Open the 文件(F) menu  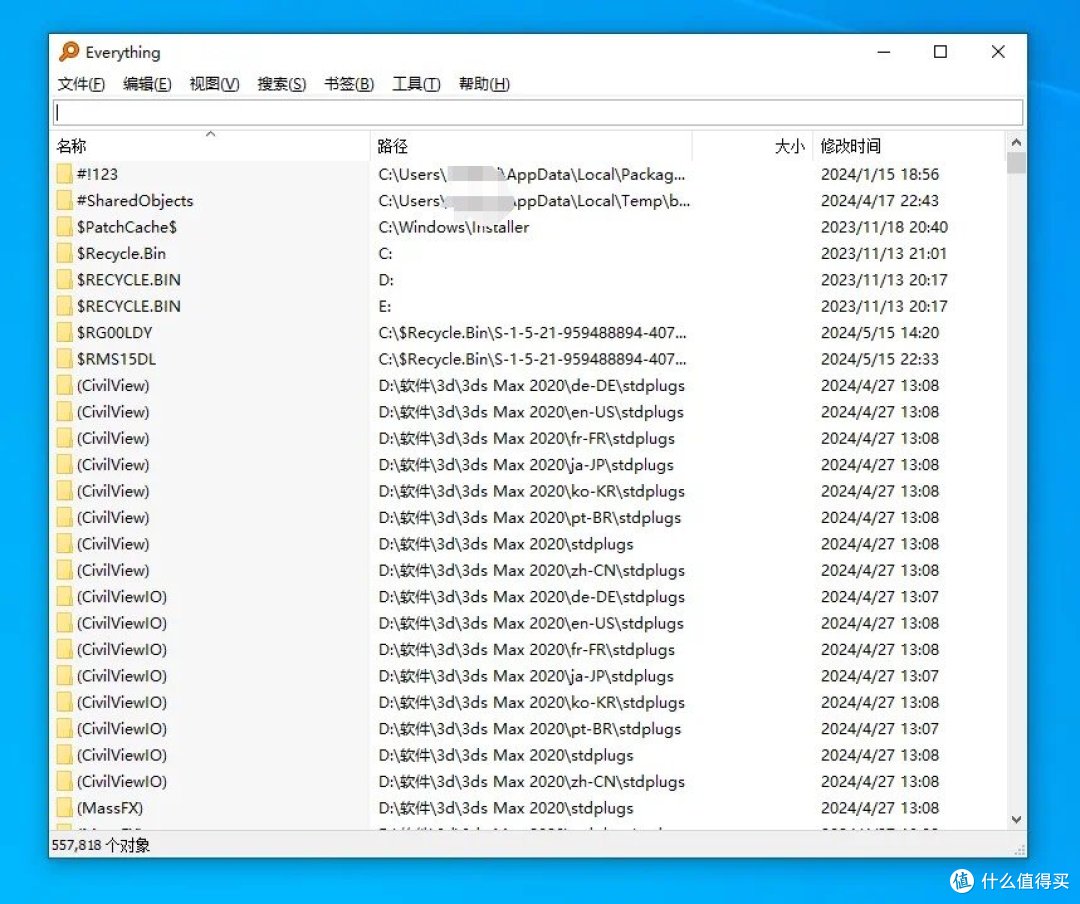(81, 84)
